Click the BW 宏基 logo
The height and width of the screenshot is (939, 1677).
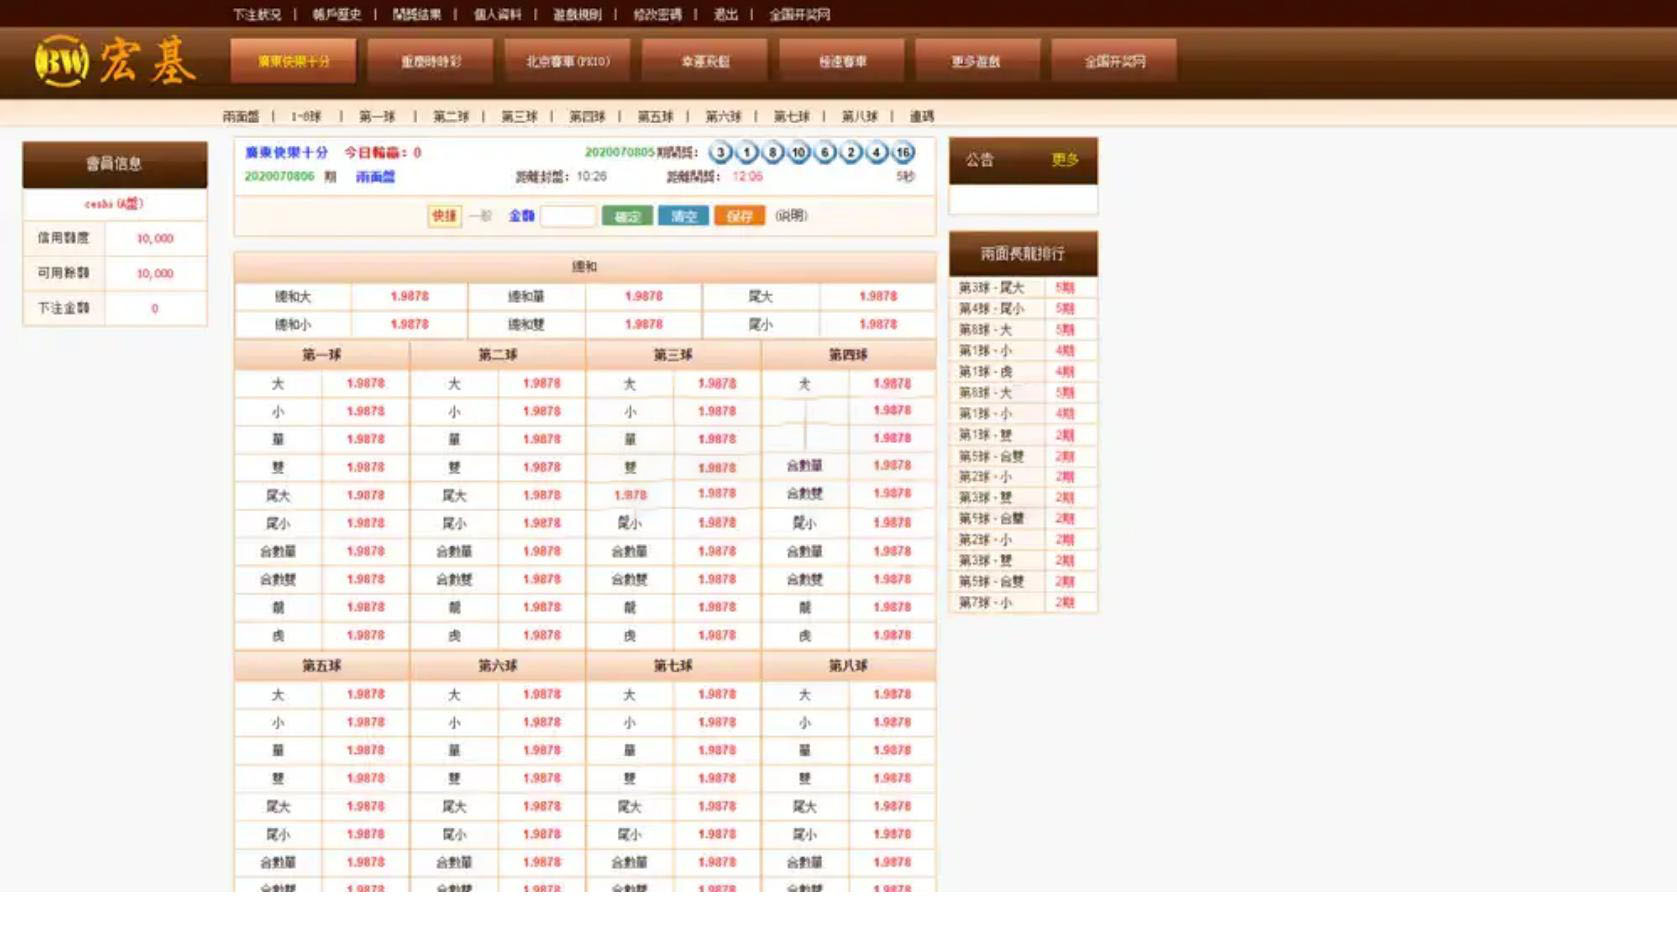114,62
